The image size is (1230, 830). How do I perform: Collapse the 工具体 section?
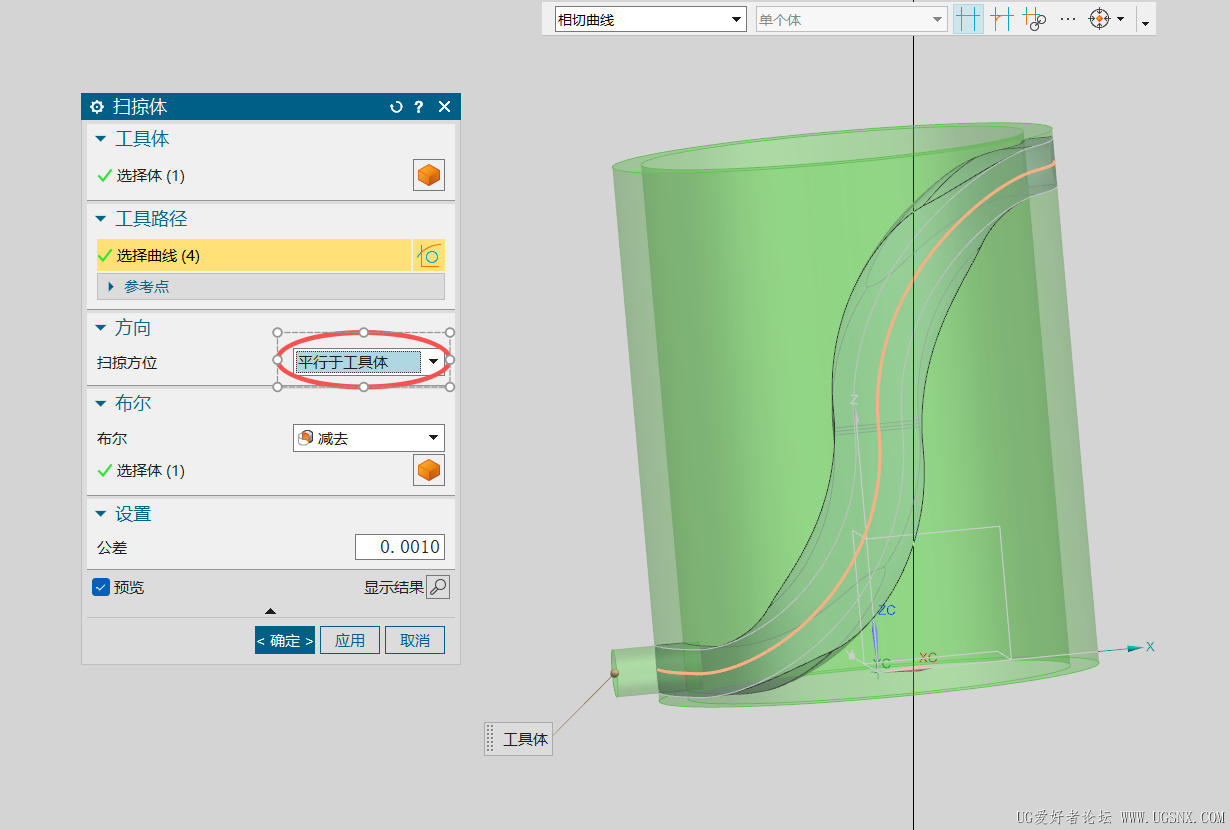pos(100,139)
